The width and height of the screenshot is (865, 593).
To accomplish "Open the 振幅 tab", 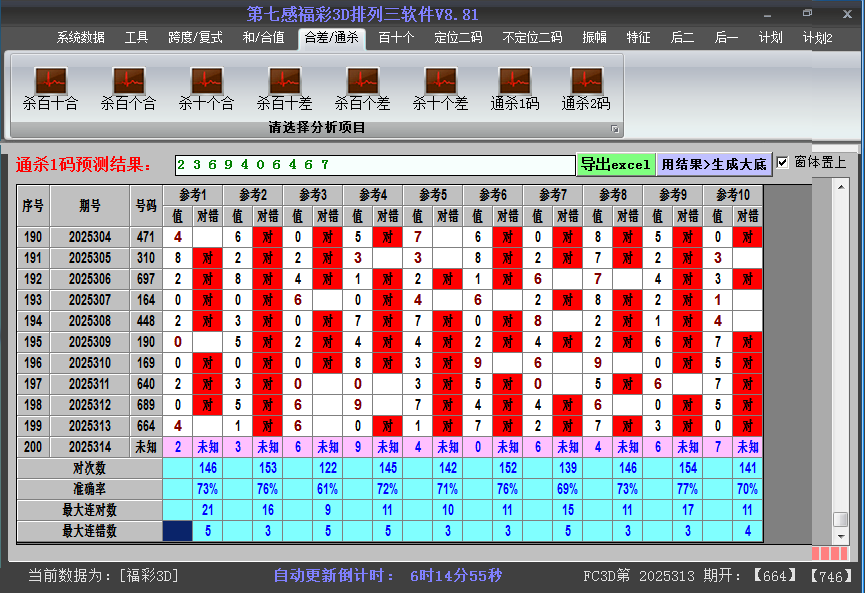I will (x=594, y=38).
